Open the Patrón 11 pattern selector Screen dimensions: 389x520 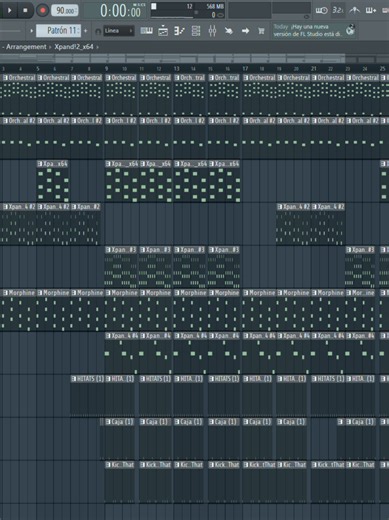pyautogui.click(x=58, y=31)
